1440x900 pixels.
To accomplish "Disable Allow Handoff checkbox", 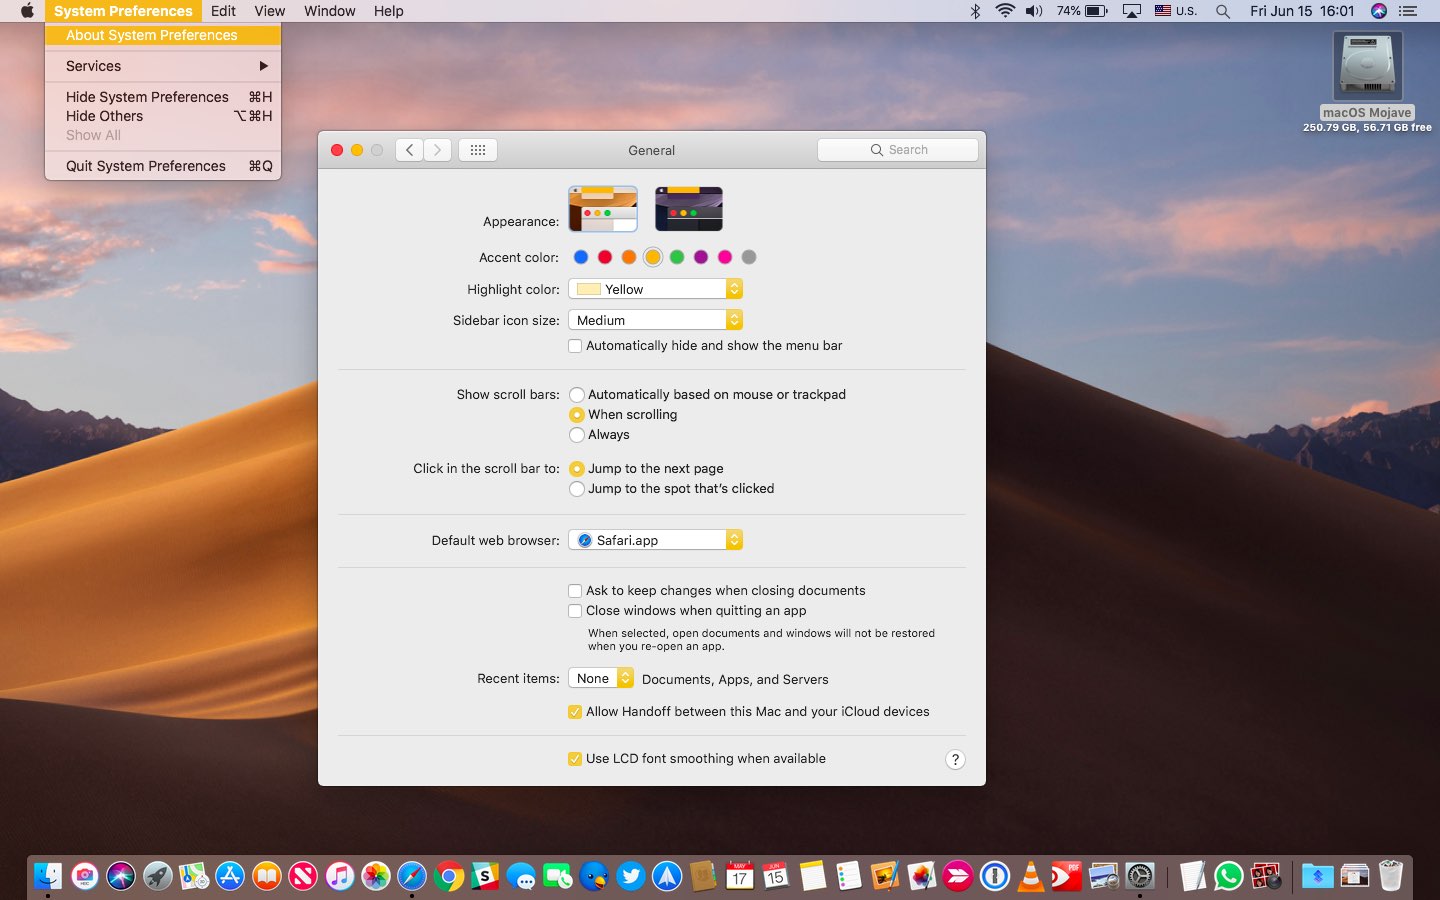I will tap(575, 712).
